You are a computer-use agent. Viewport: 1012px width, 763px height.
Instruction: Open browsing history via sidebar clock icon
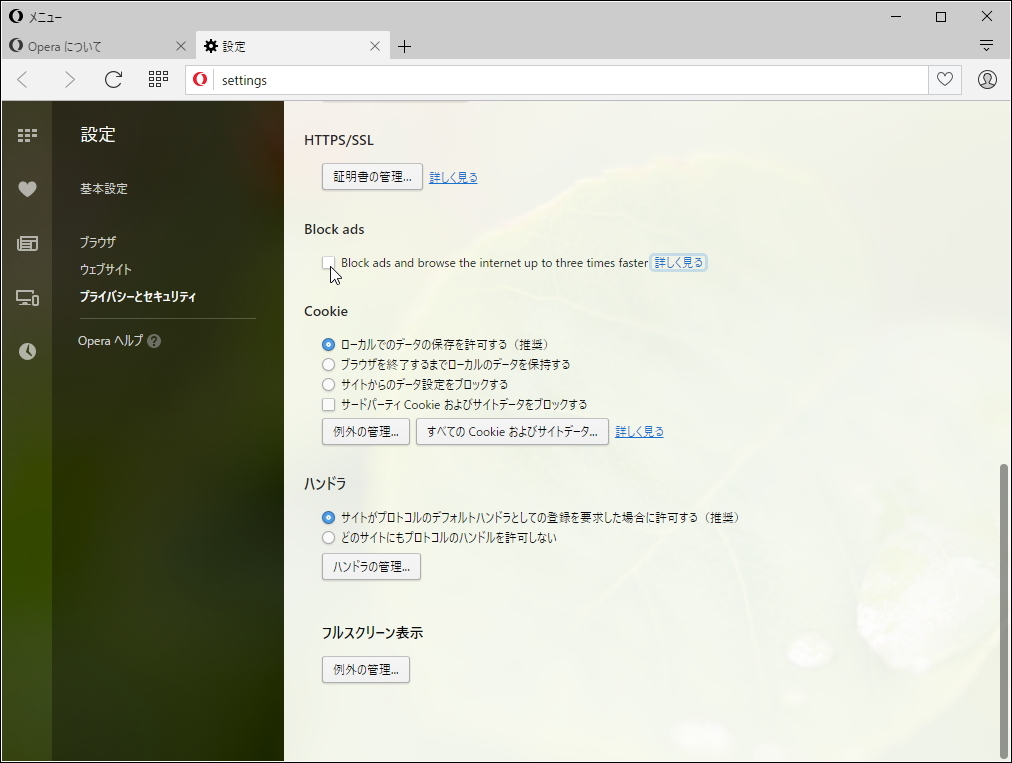pos(27,351)
